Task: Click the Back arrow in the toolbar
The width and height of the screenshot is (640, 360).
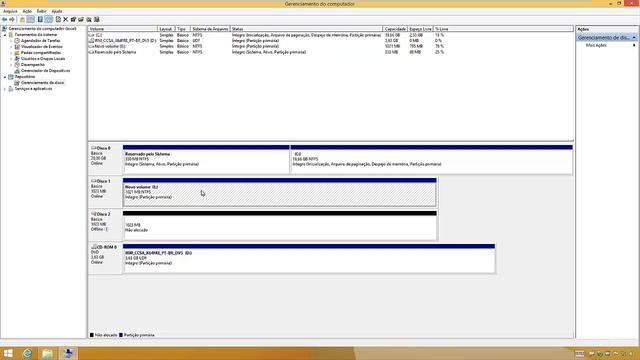Action: pyautogui.click(x=4, y=20)
